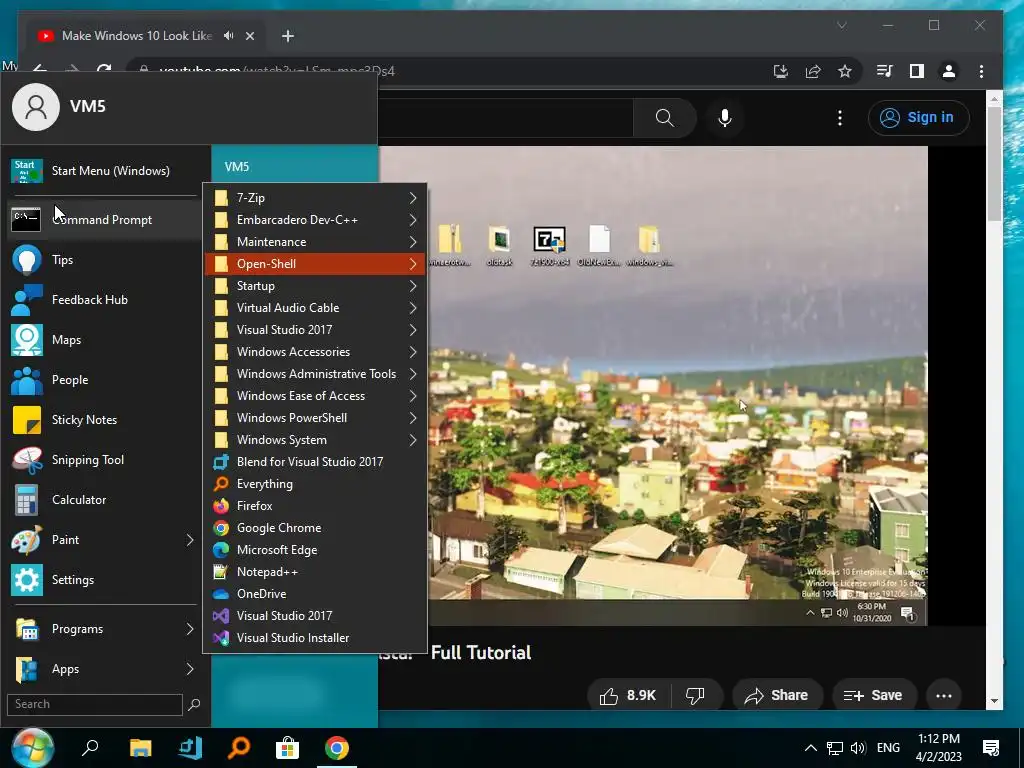Open Sticky Notes icon

[x=27, y=420]
